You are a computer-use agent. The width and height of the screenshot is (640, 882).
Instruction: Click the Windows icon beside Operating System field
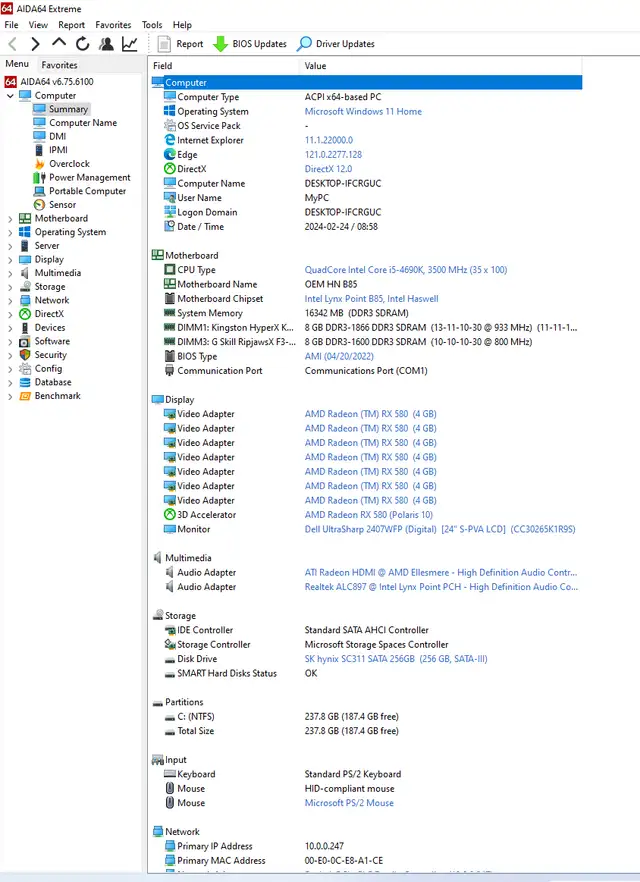[169, 111]
